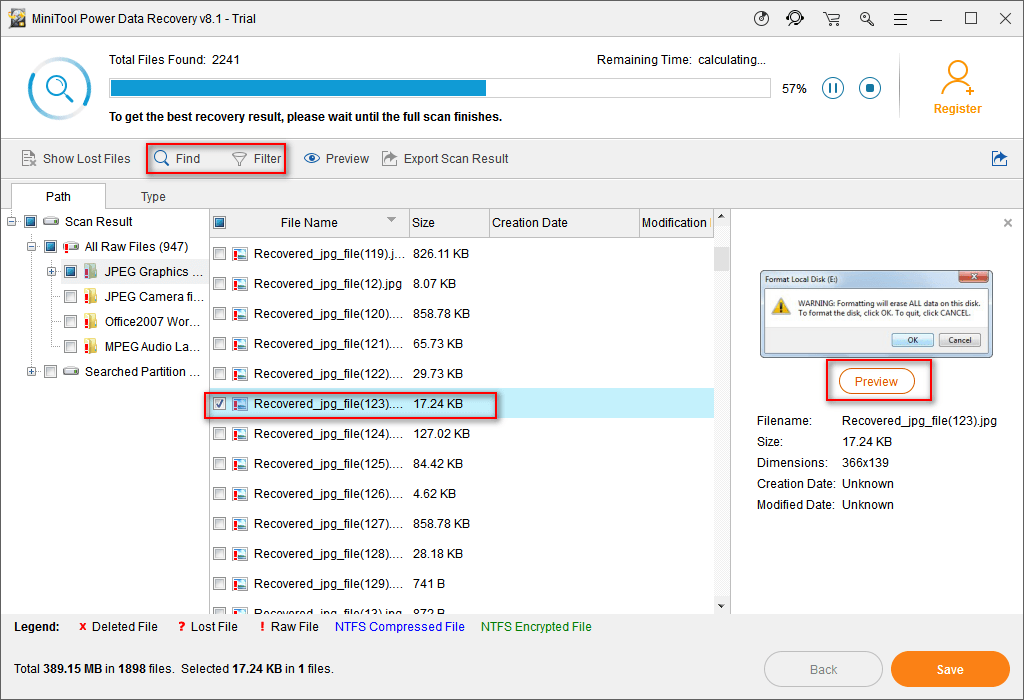
Task: Sort by File Name column
Action: (309, 223)
